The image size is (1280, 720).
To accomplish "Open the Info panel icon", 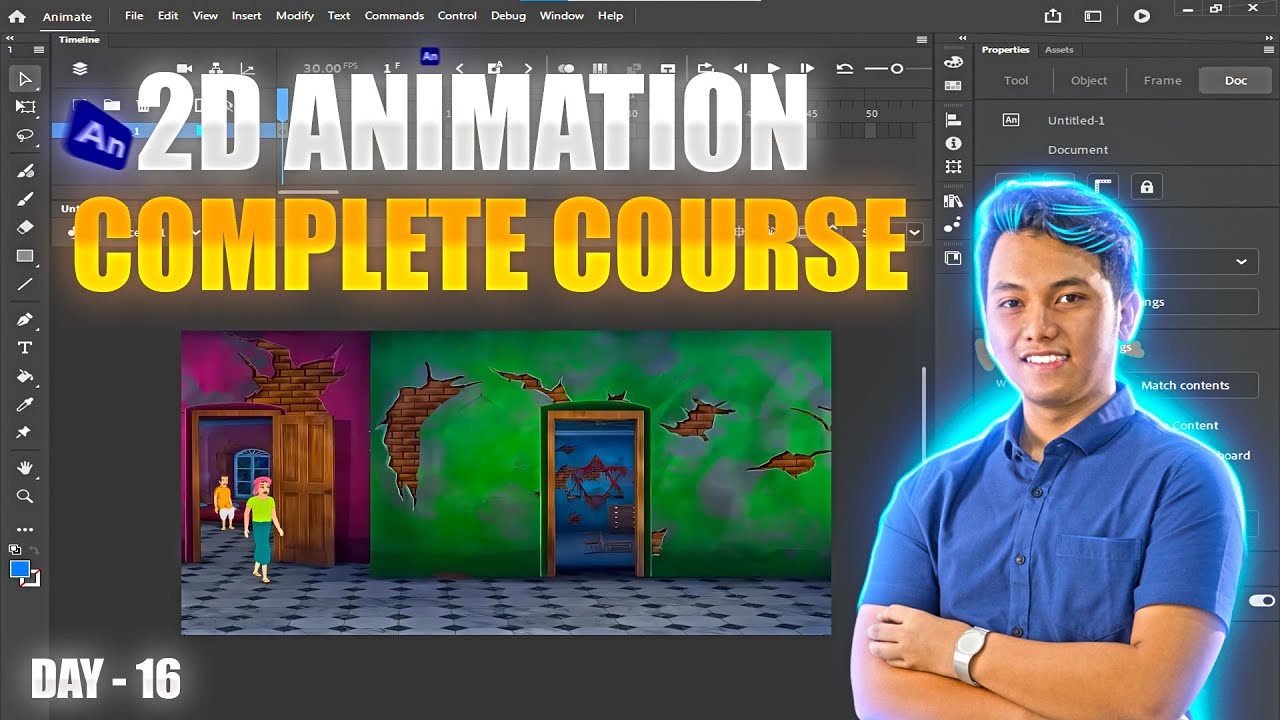I will point(953,143).
